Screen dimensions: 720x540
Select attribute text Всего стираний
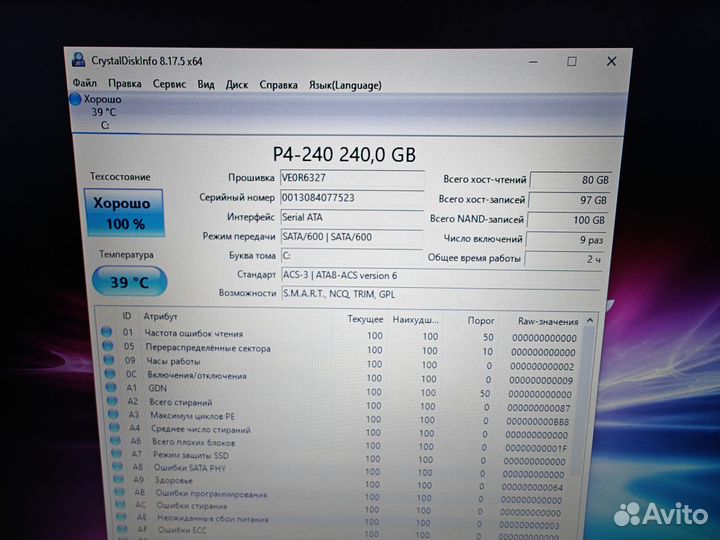coord(181,402)
